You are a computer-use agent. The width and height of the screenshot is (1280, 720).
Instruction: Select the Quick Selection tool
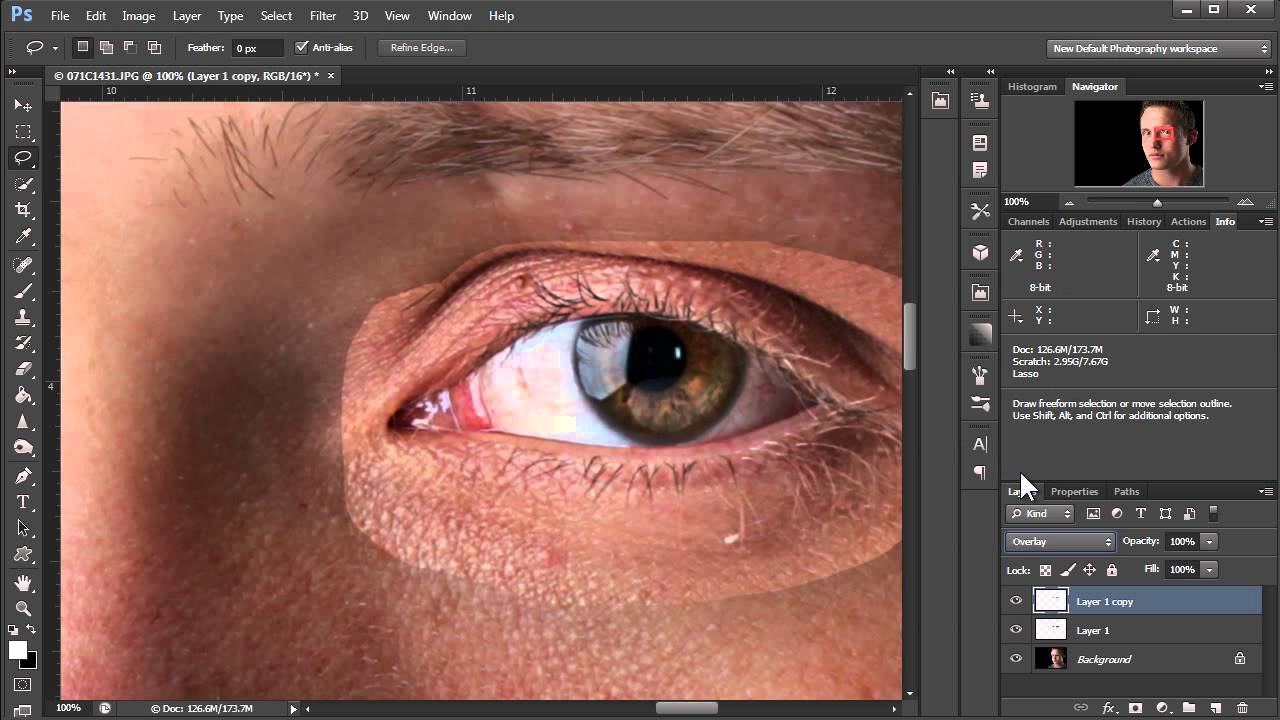tap(23, 184)
